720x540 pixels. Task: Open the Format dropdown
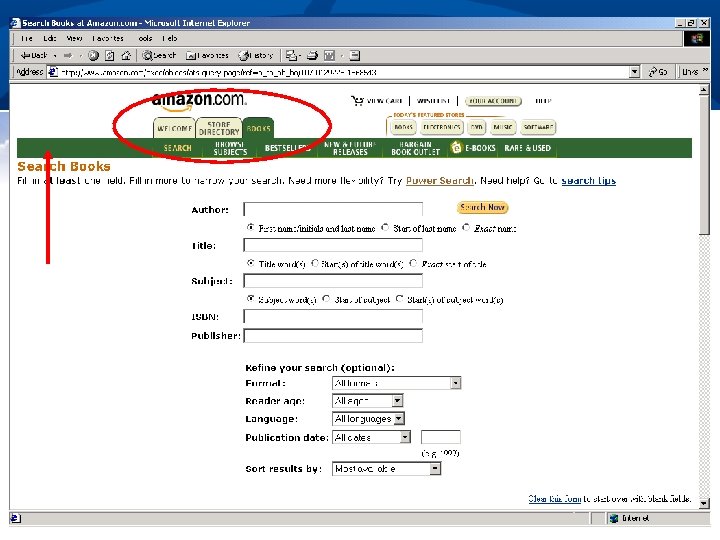point(396,383)
